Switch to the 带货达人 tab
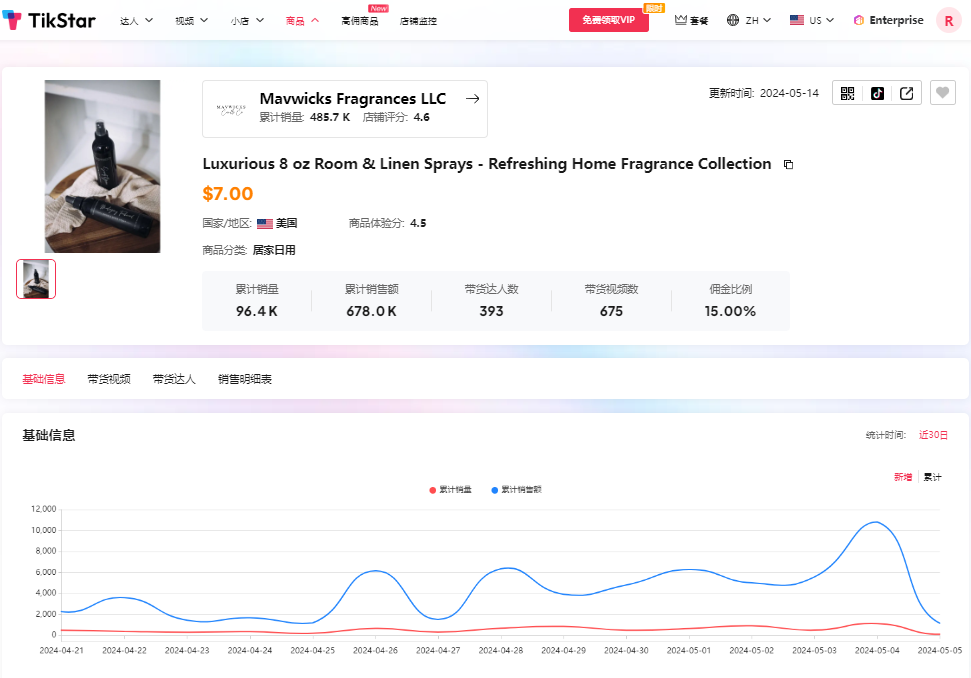 coord(174,379)
